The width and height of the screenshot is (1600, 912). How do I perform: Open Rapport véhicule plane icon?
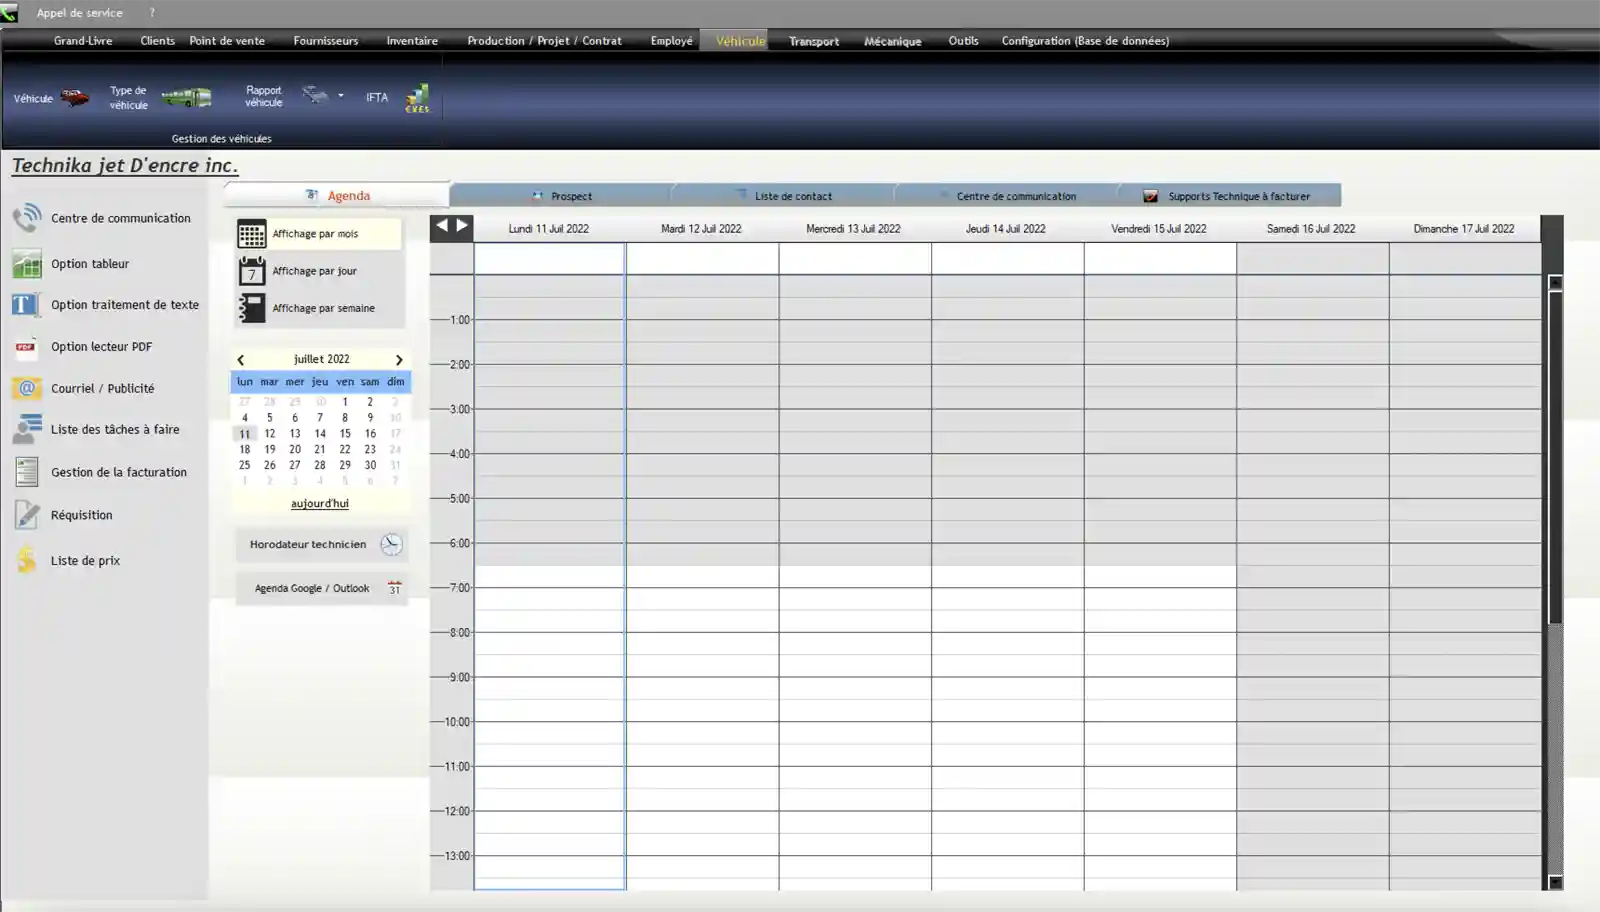314,95
